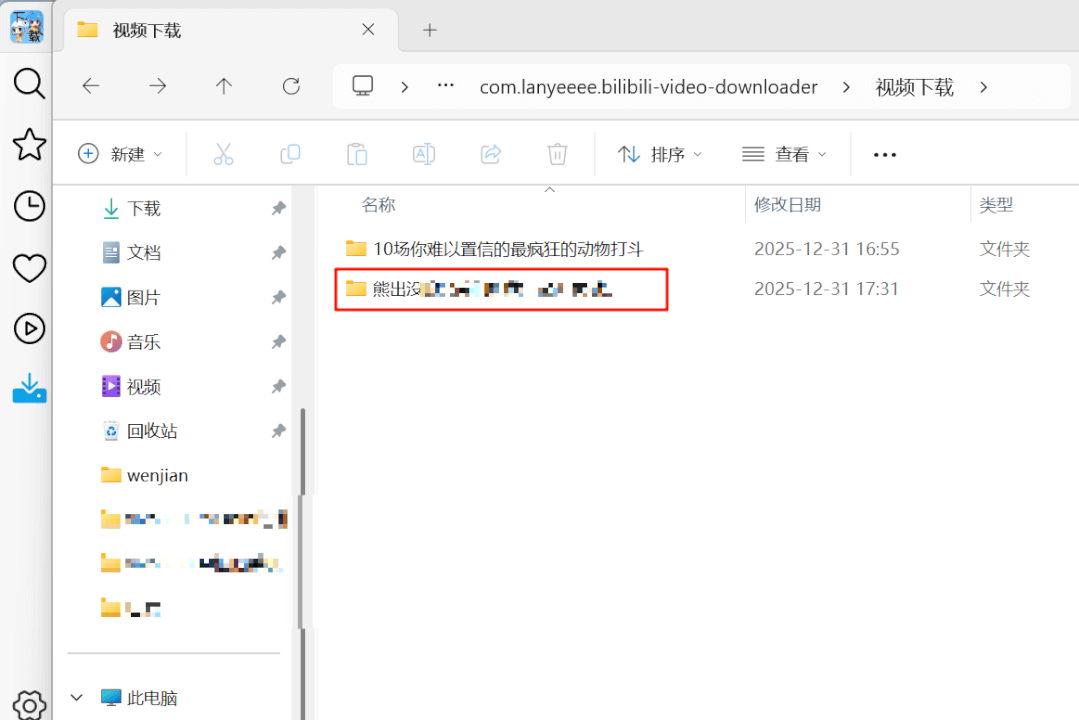The height and width of the screenshot is (720, 1079).
Task: Click the search magnifier icon in left sidebar
Action: click(x=28, y=84)
